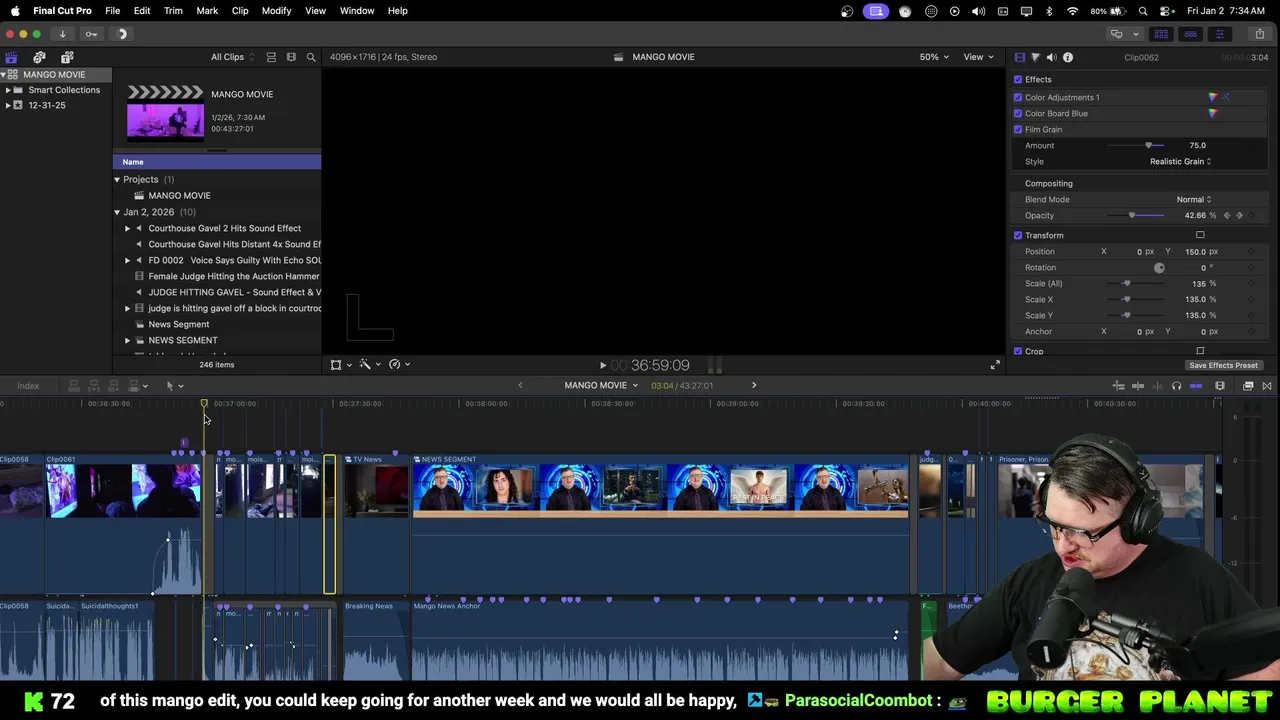The width and height of the screenshot is (1280, 720).
Task: Select the Audio inspector speaker icon
Action: coord(1051,57)
